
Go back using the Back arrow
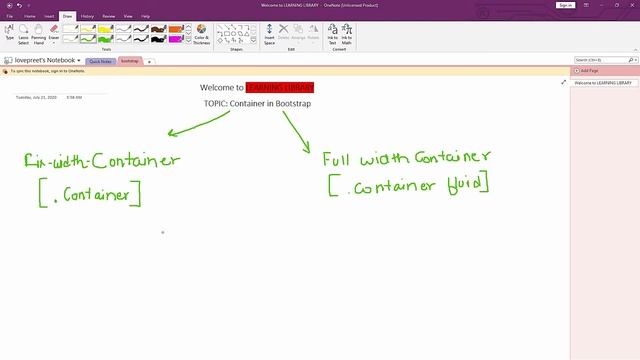[x=9, y=5]
